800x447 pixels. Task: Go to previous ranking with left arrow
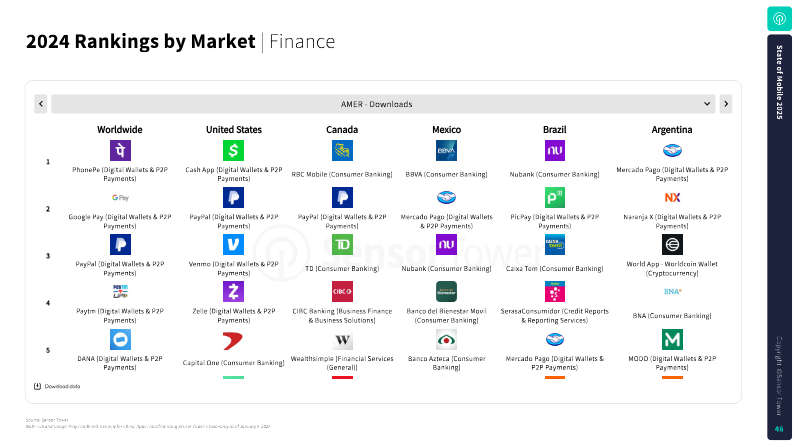tap(41, 104)
